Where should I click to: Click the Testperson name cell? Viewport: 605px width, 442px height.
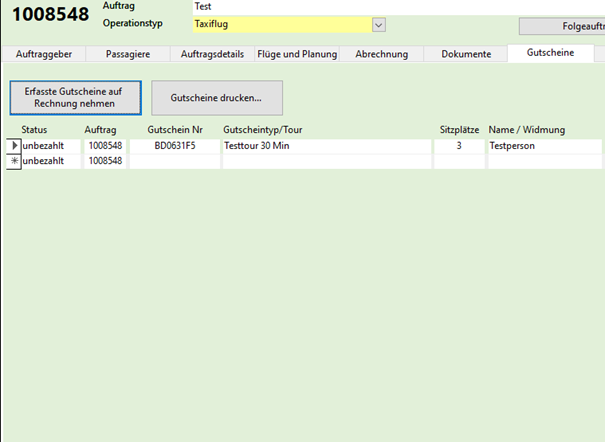543,146
